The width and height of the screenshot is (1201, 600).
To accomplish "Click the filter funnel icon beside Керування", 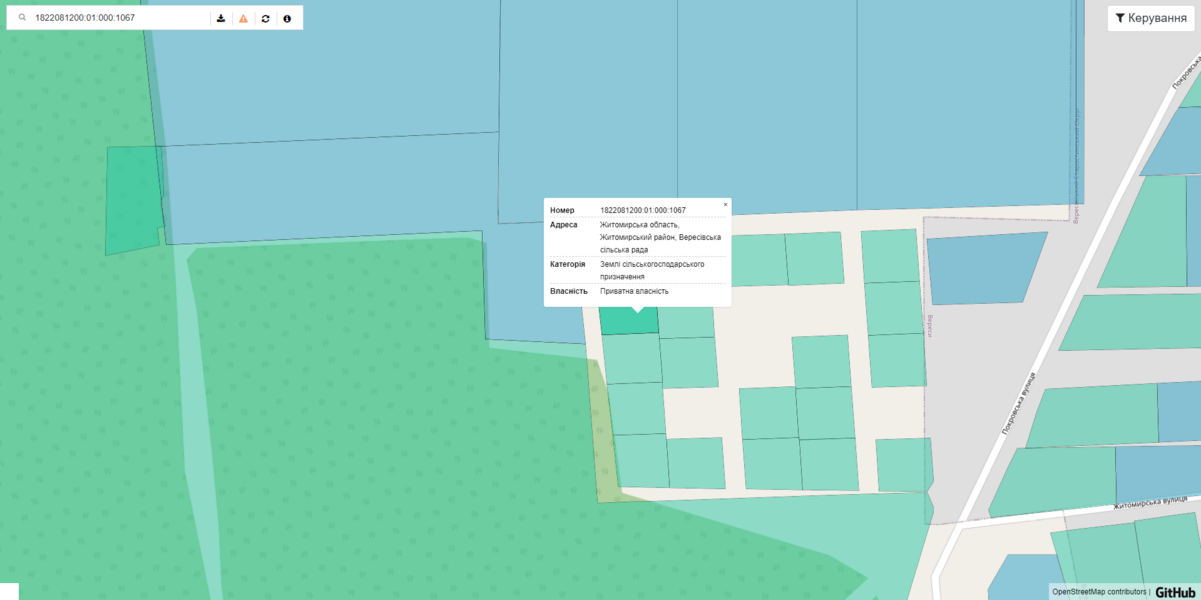I will 1120,18.
